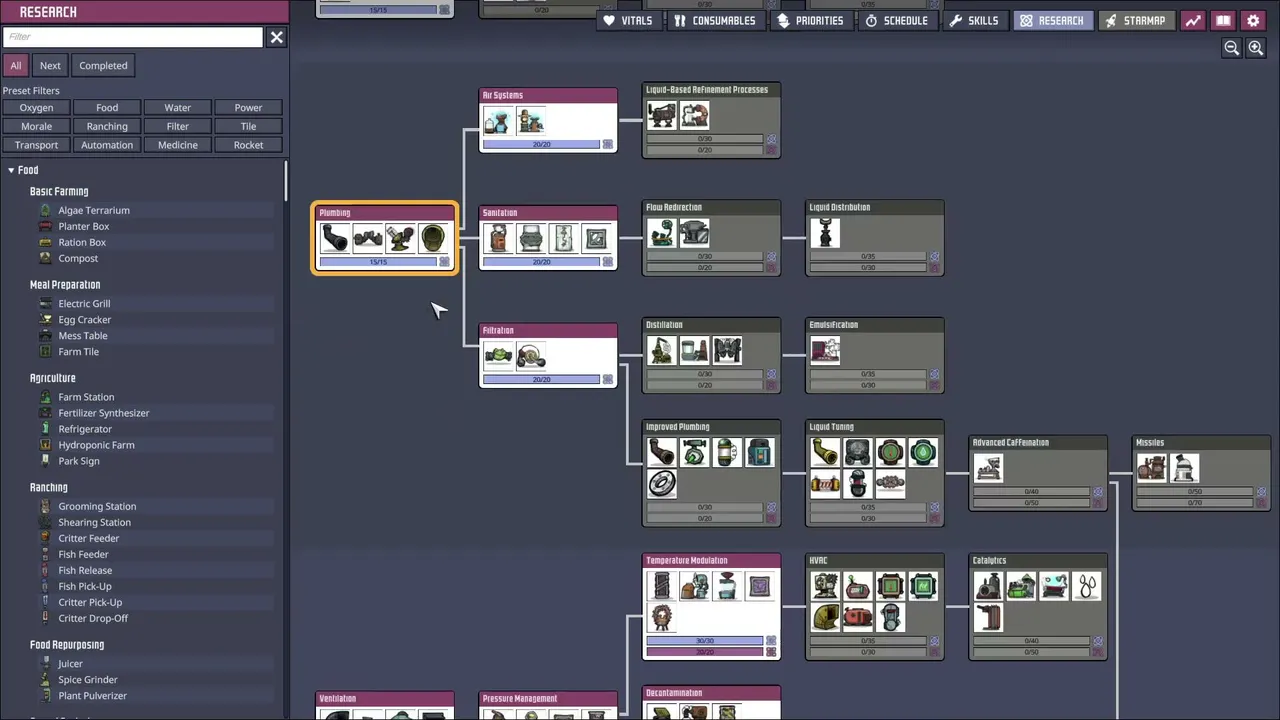Screen dimensions: 1280x720
Task: Click the Refrigerator icon in the list
Action: 45,429
